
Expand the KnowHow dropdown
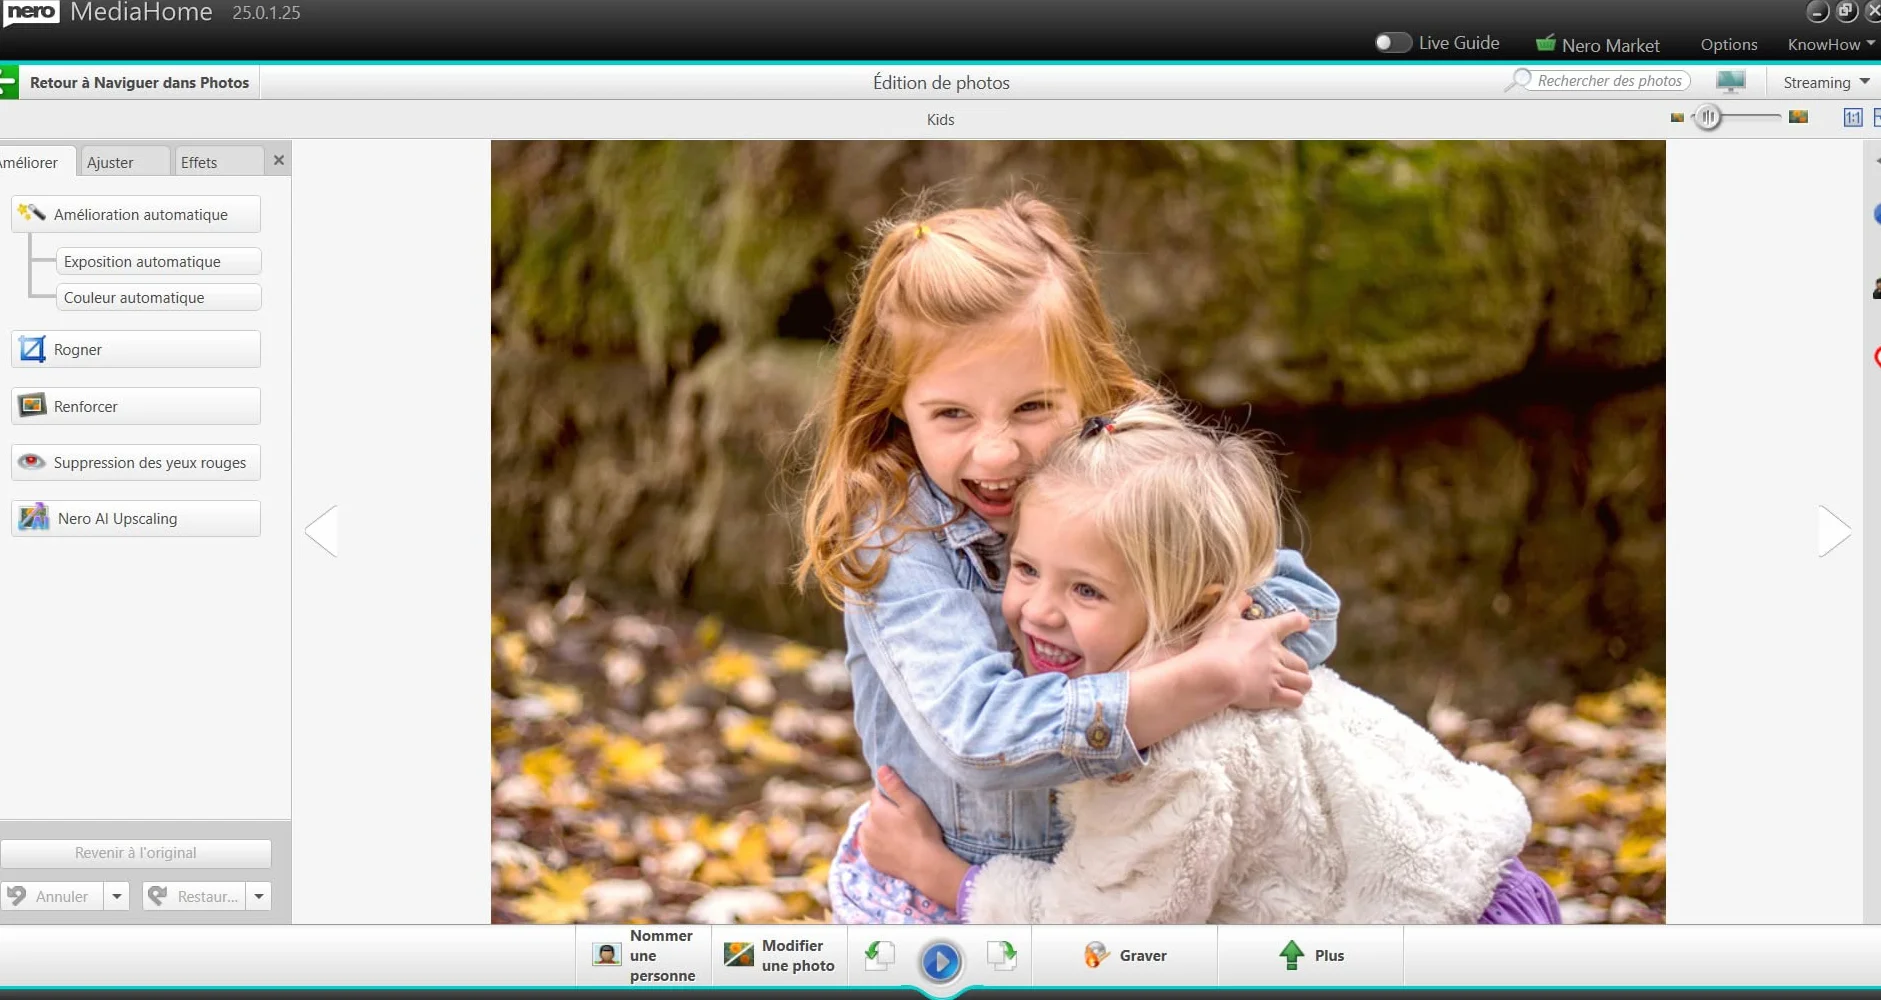[1830, 45]
